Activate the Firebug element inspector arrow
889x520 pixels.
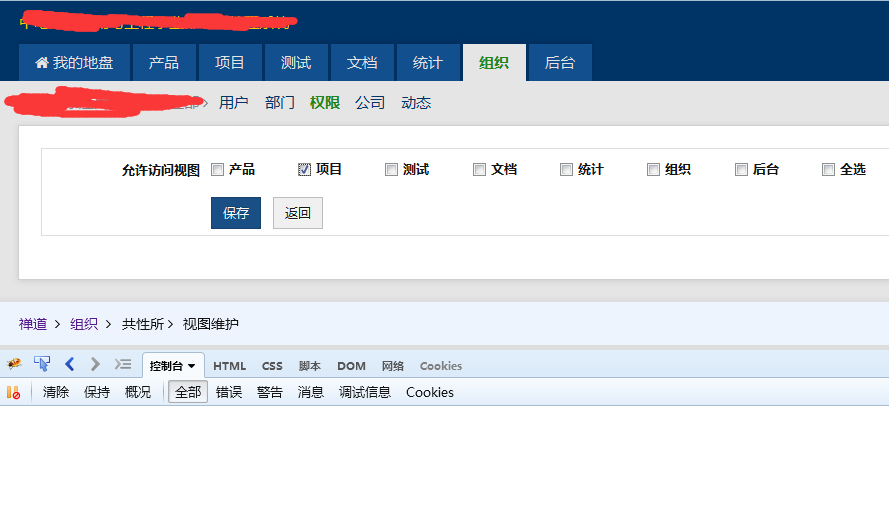coord(42,363)
